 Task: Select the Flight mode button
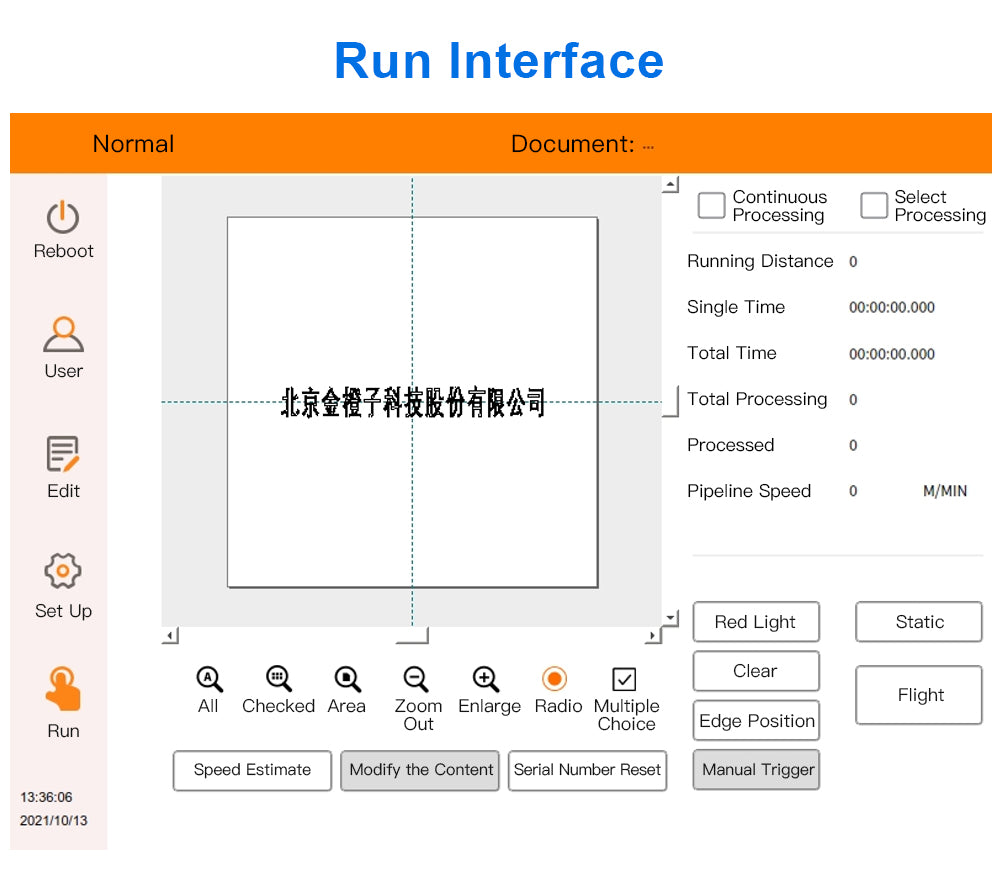[x=919, y=695]
